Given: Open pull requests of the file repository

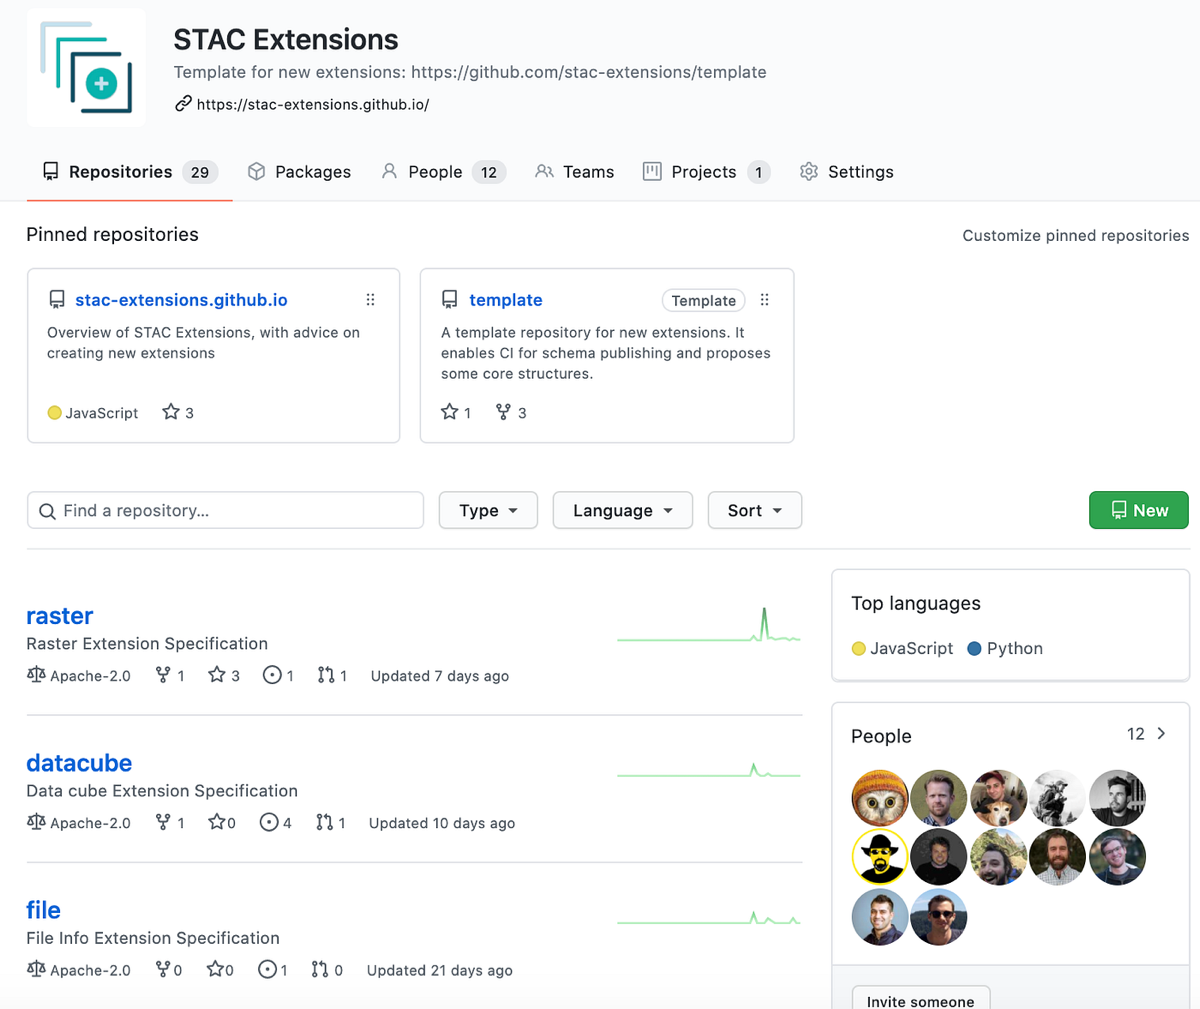Looking at the screenshot, I should (x=327, y=969).
